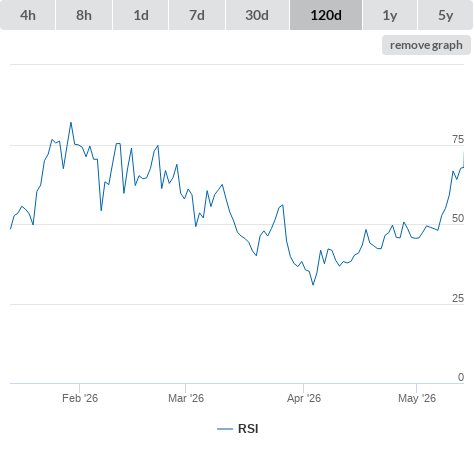Show the 1y time range
Screen dimensions: 474x455
point(390,15)
